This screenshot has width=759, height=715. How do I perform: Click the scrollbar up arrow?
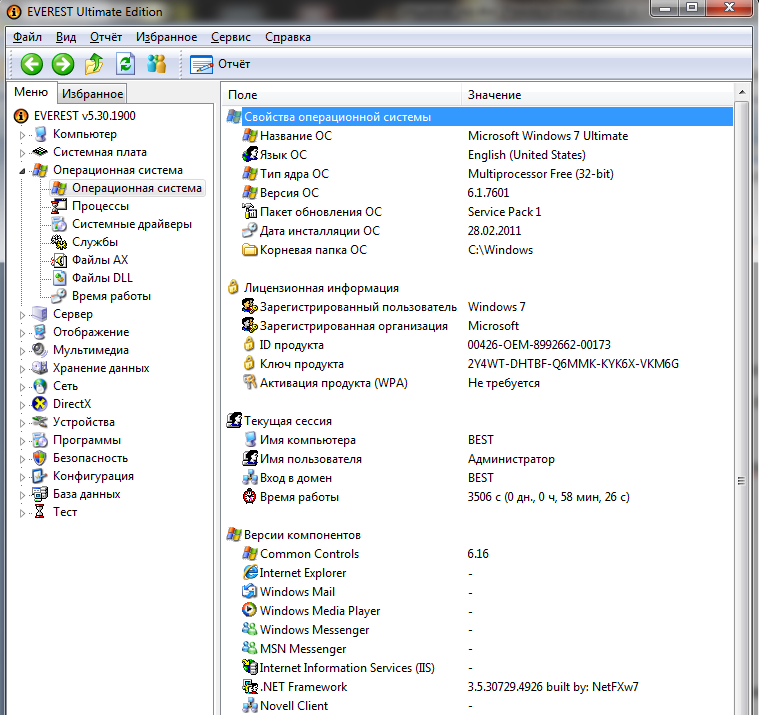pos(742,91)
